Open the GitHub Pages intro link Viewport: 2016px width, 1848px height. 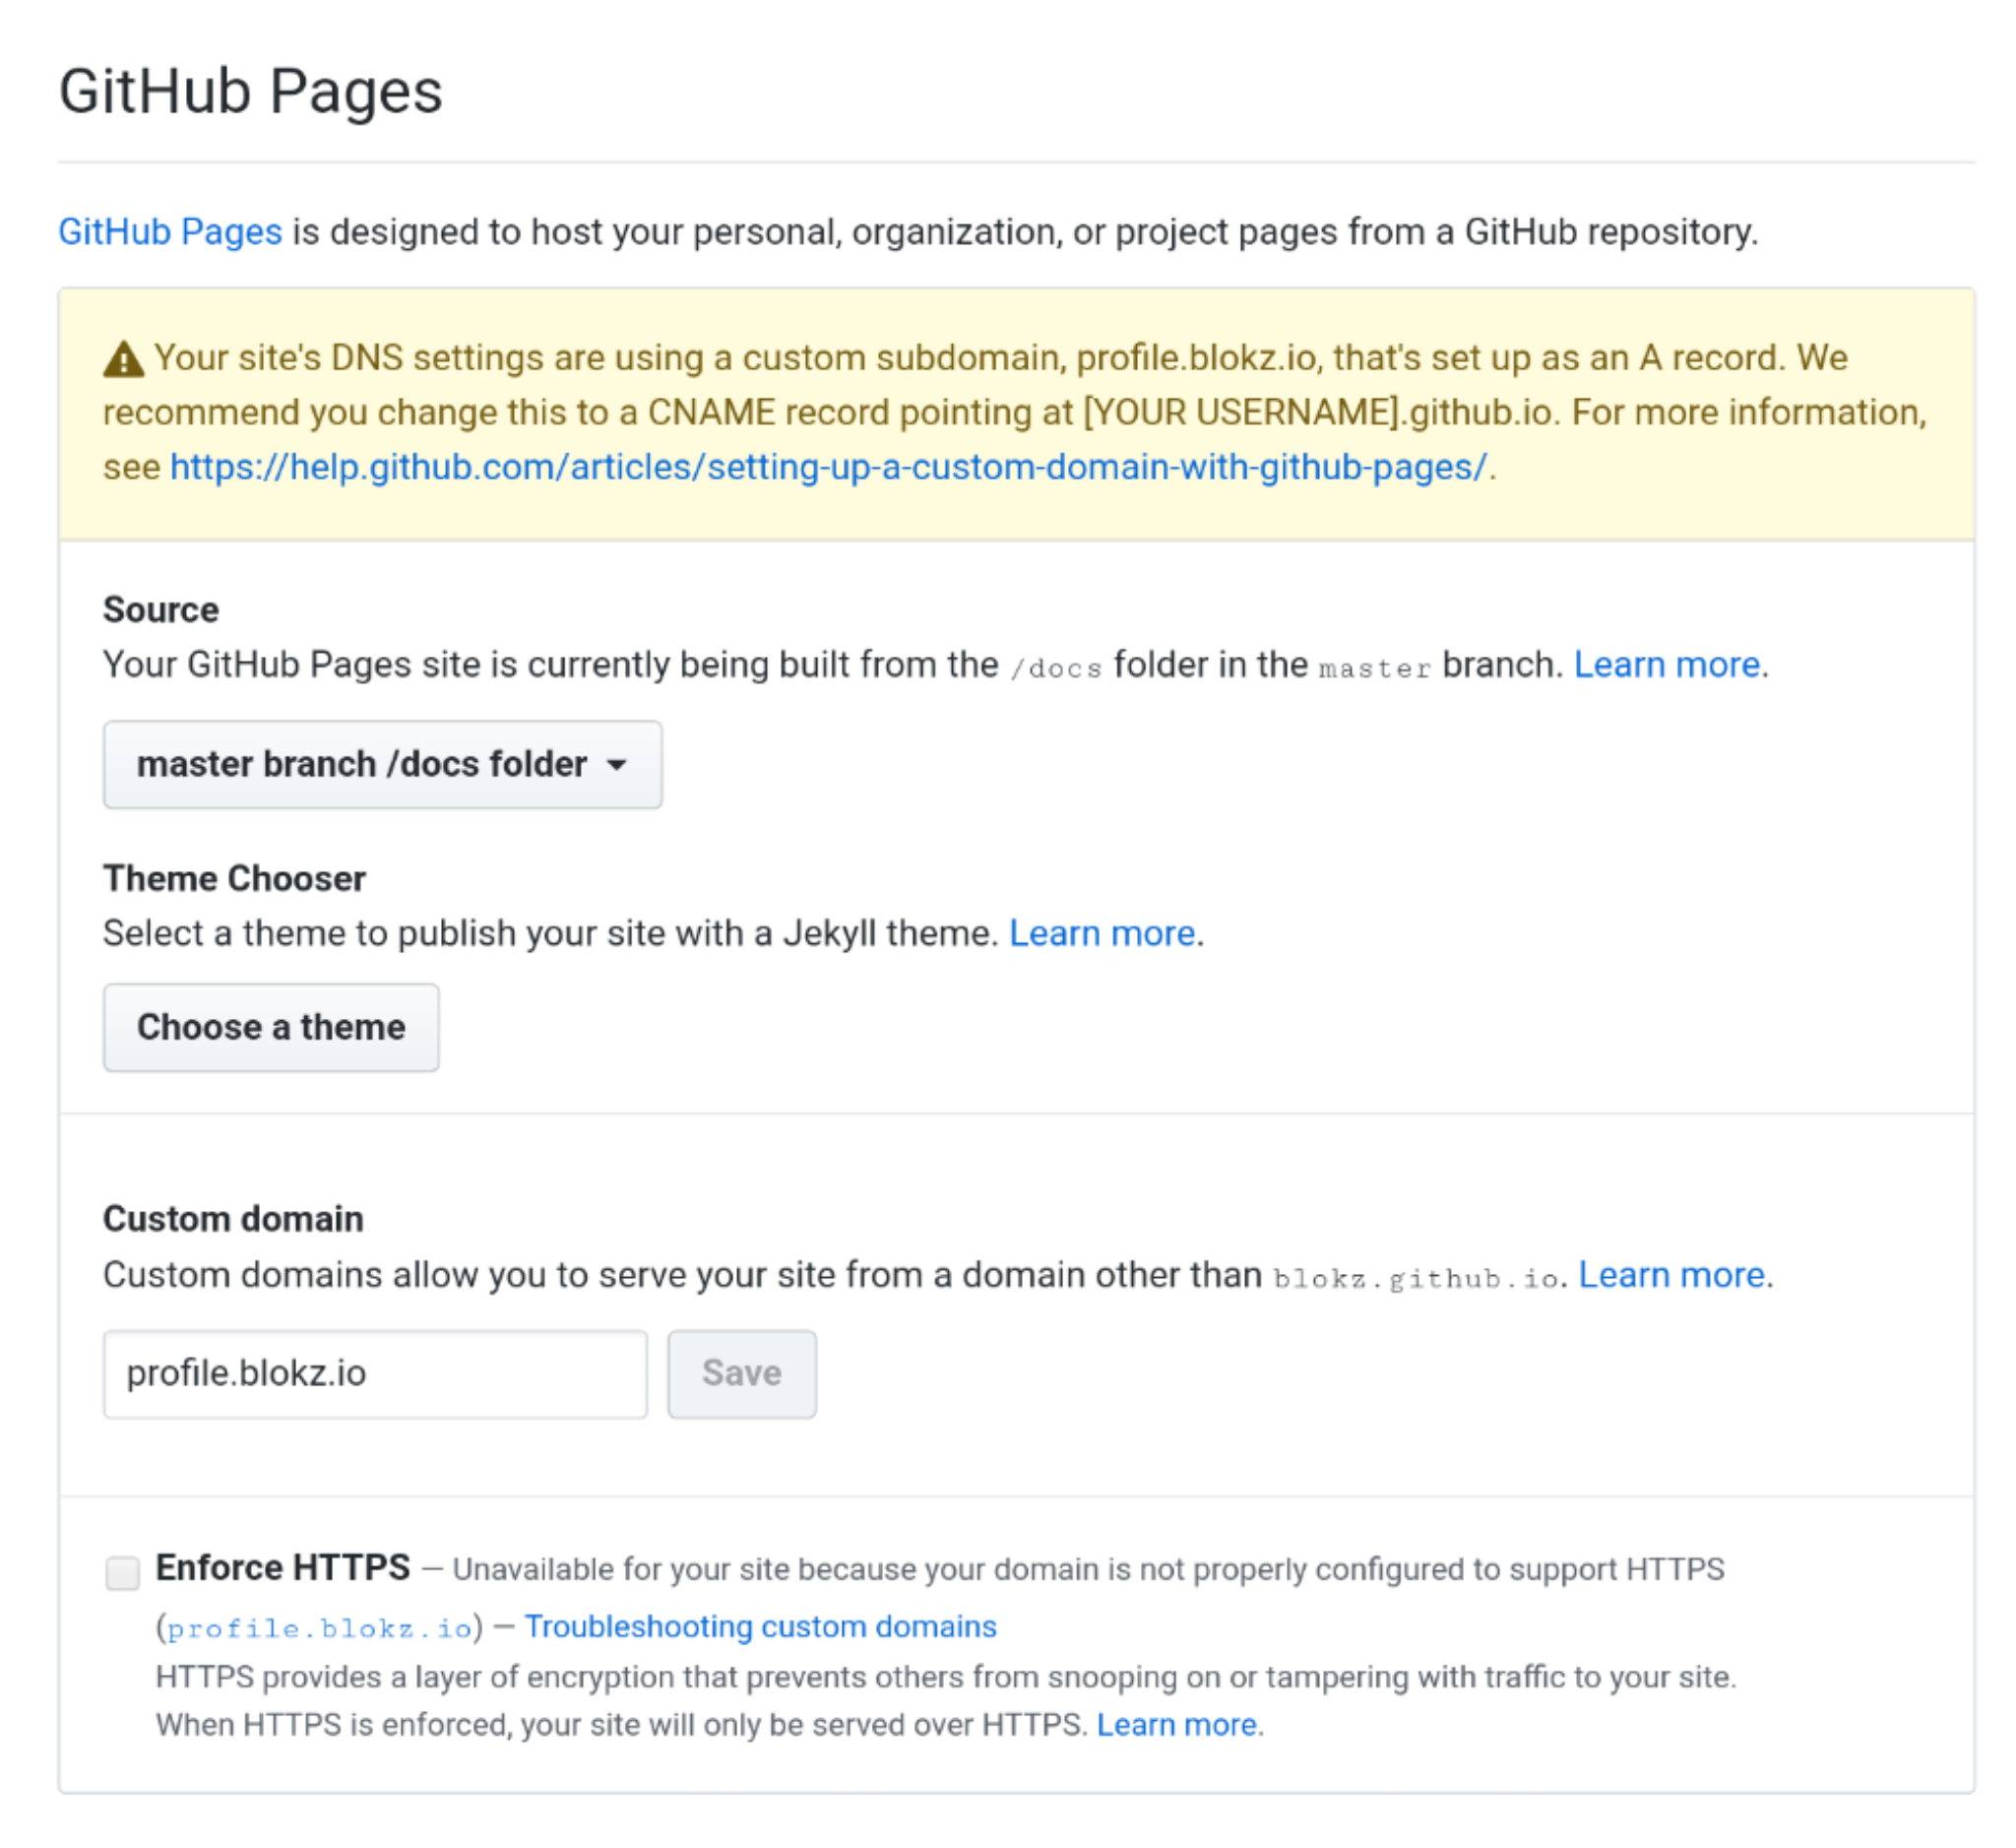170,232
